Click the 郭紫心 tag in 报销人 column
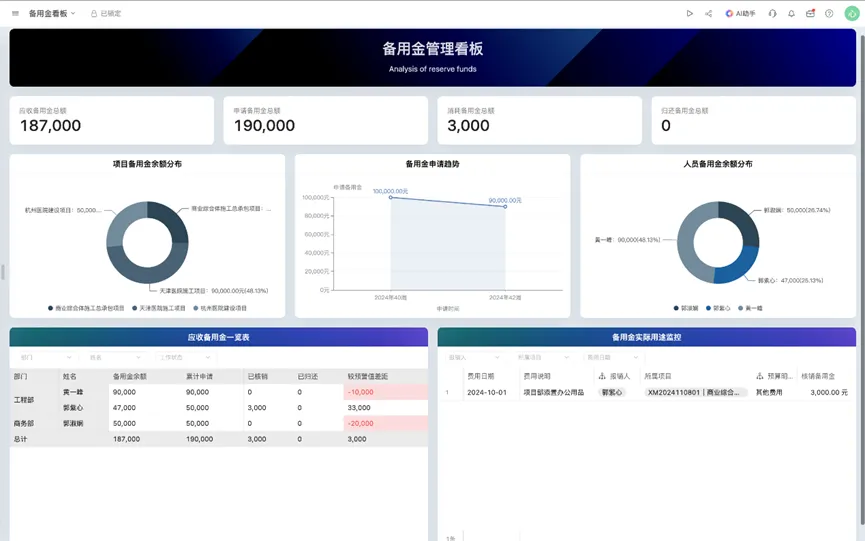This screenshot has width=865, height=541. point(612,392)
